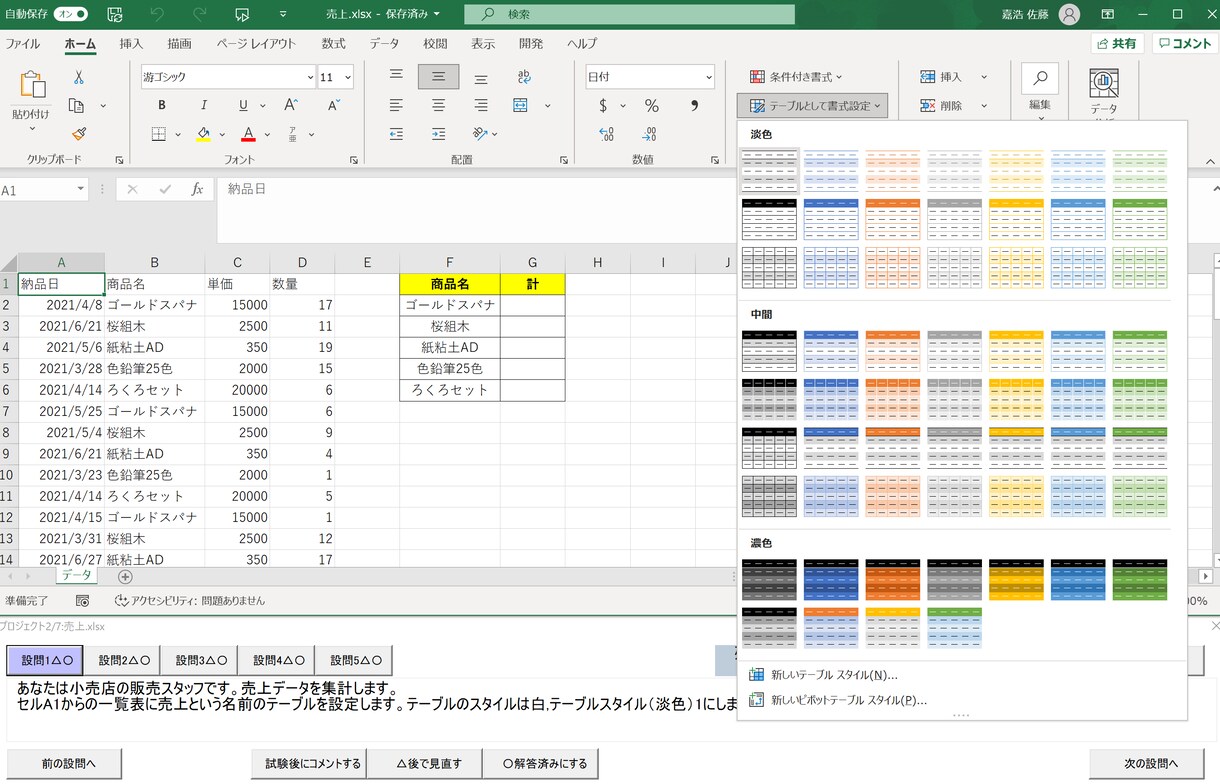1220x784 pixels.
Task: Add new sheet plus icon
Action: [x=125, y=576]
